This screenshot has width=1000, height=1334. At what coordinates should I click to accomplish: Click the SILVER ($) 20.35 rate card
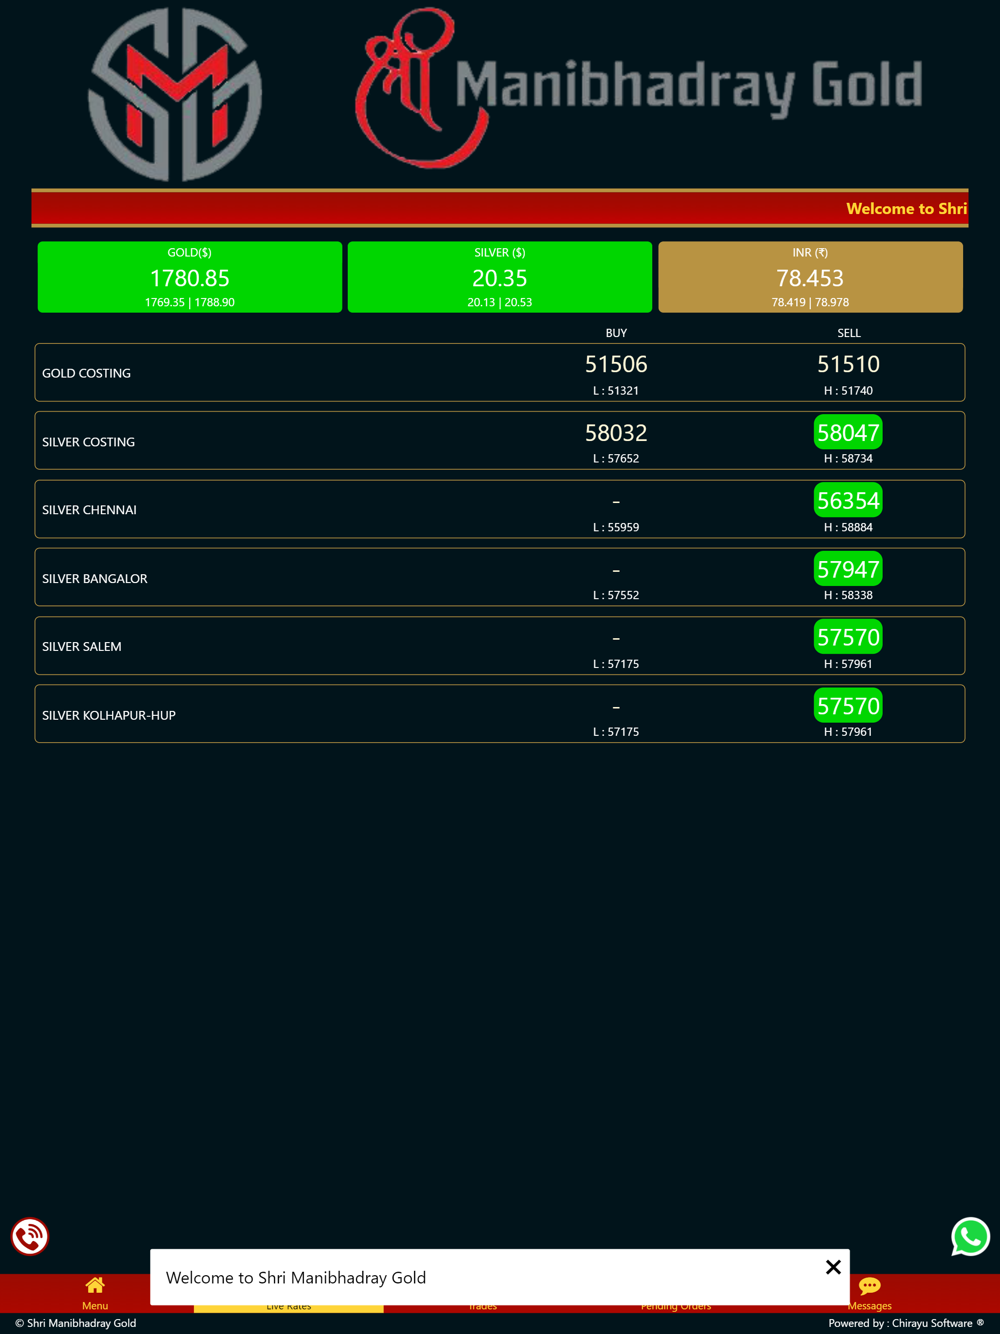pos(500,277)
